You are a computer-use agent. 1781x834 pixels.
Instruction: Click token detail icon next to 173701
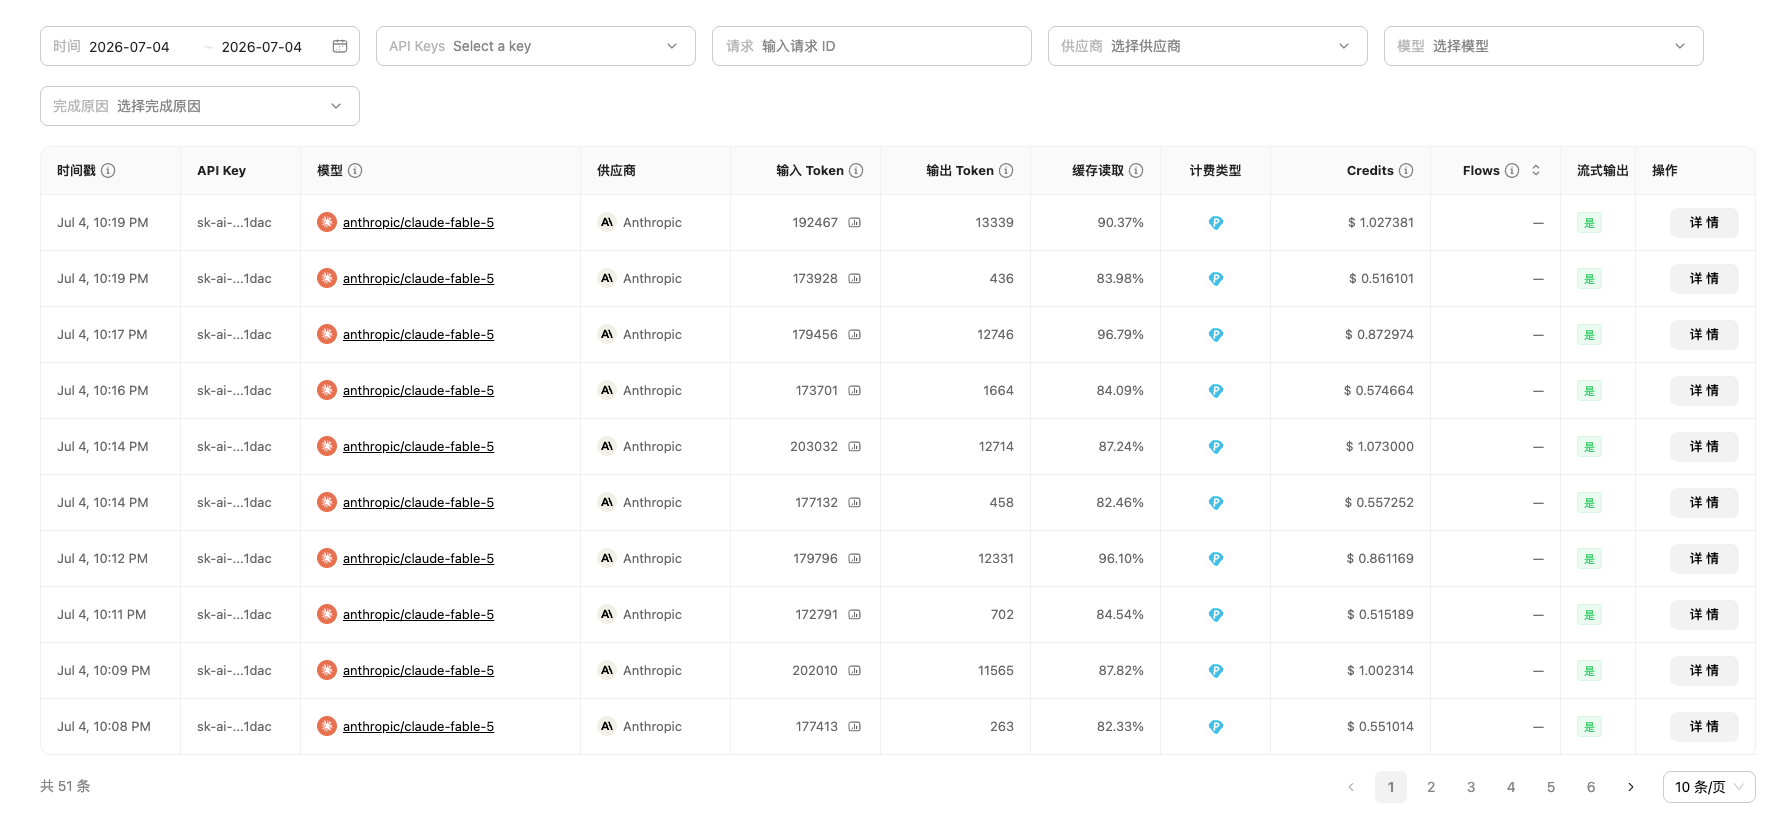[x=855, y=391]
